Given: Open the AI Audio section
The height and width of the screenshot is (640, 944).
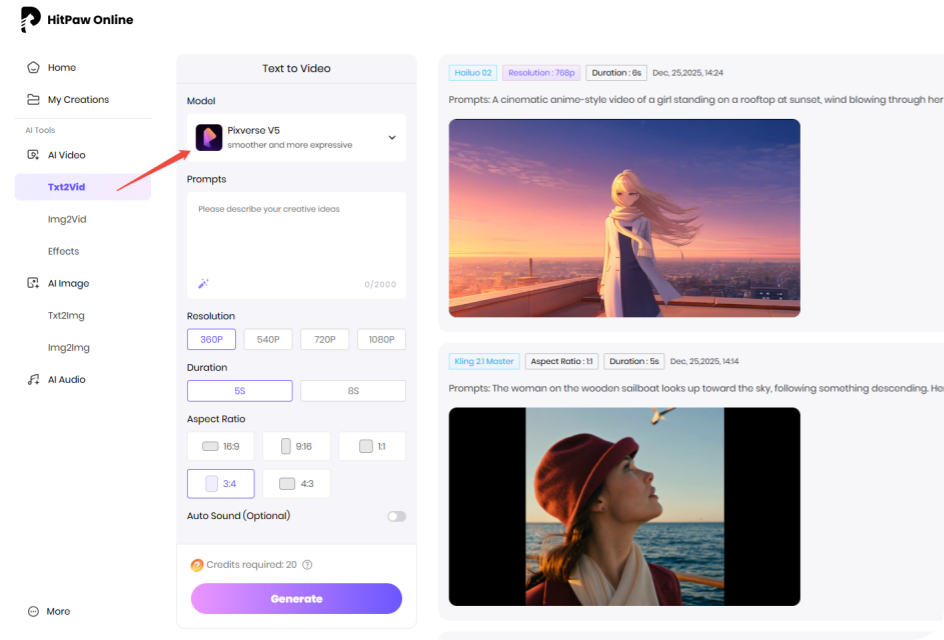Looking at the screenshot, I should 66,380.
